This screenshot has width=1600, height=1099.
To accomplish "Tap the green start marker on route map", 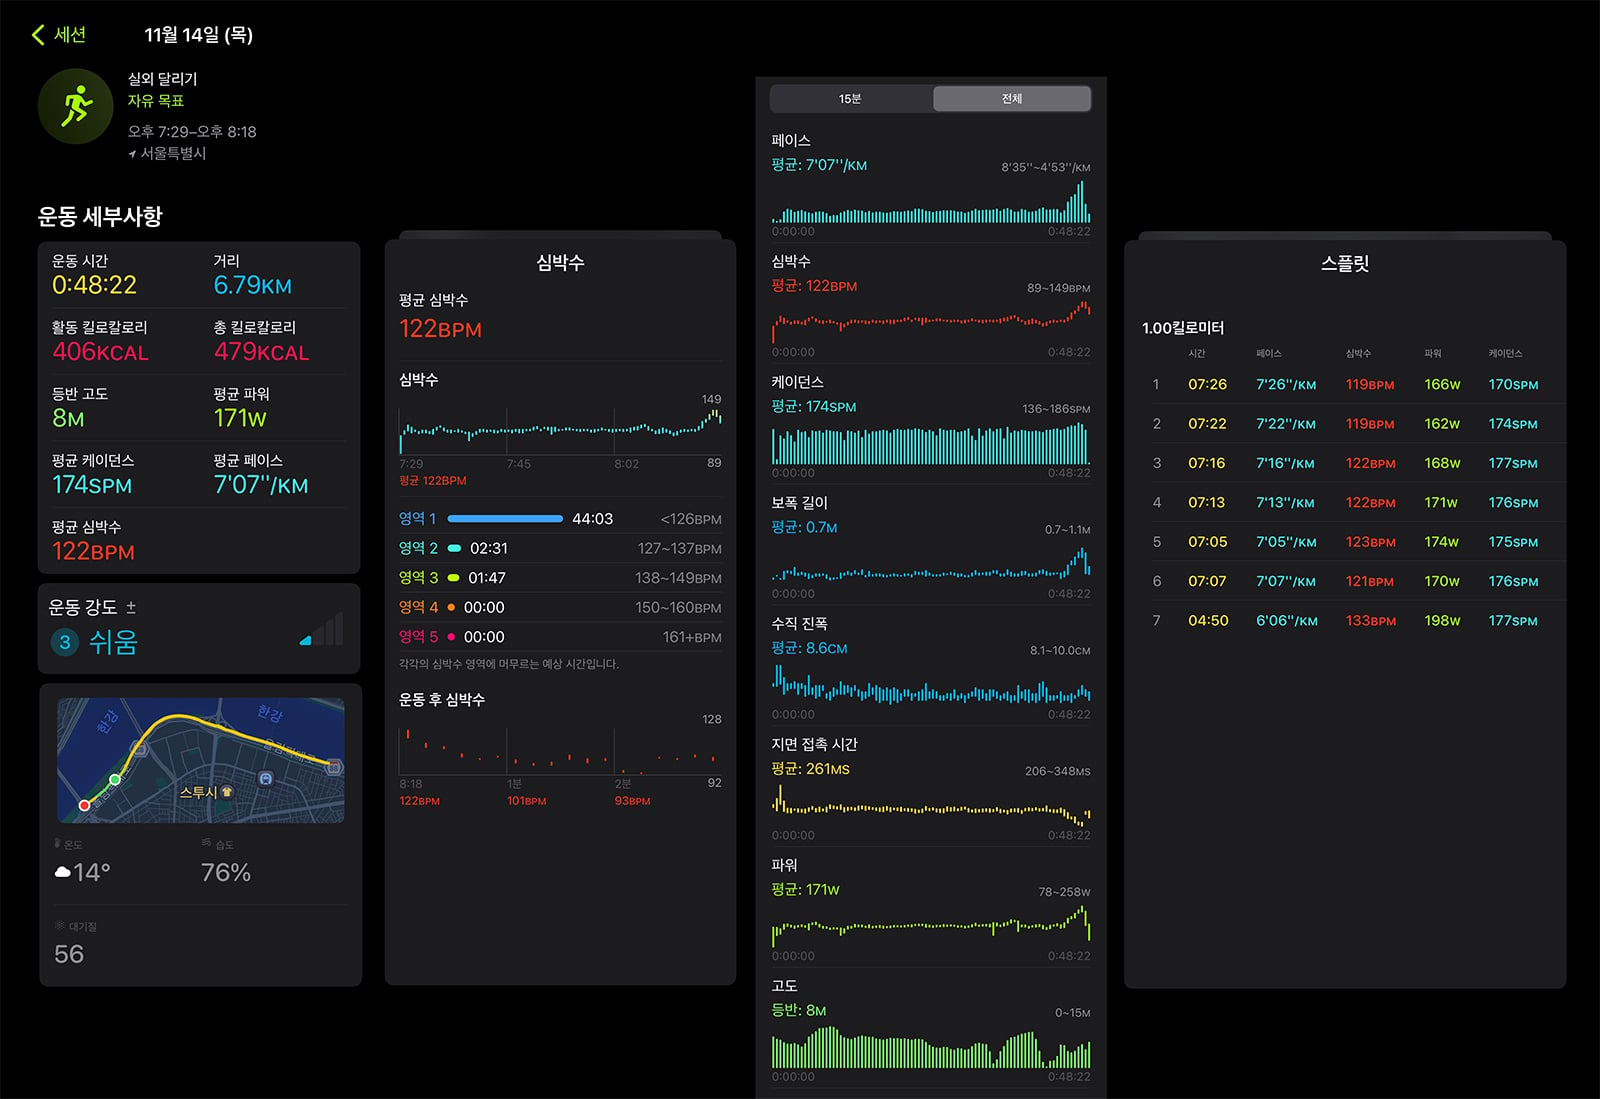I will pos(115,779).
